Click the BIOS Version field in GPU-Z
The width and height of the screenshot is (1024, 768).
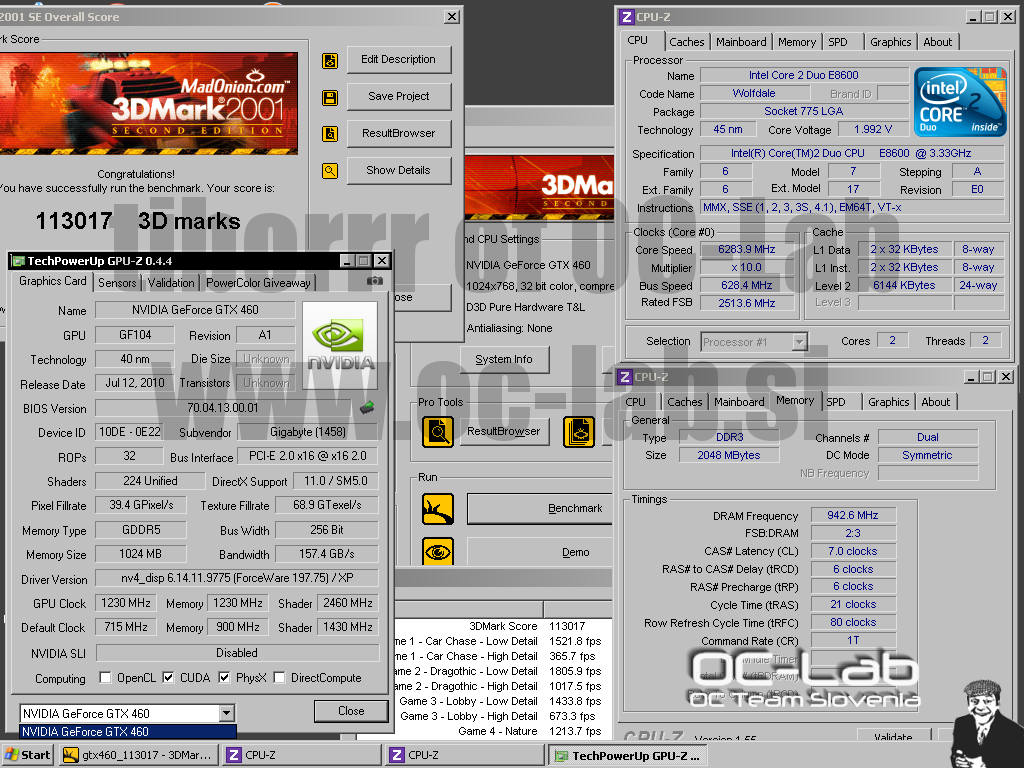[x=223, y=408]
